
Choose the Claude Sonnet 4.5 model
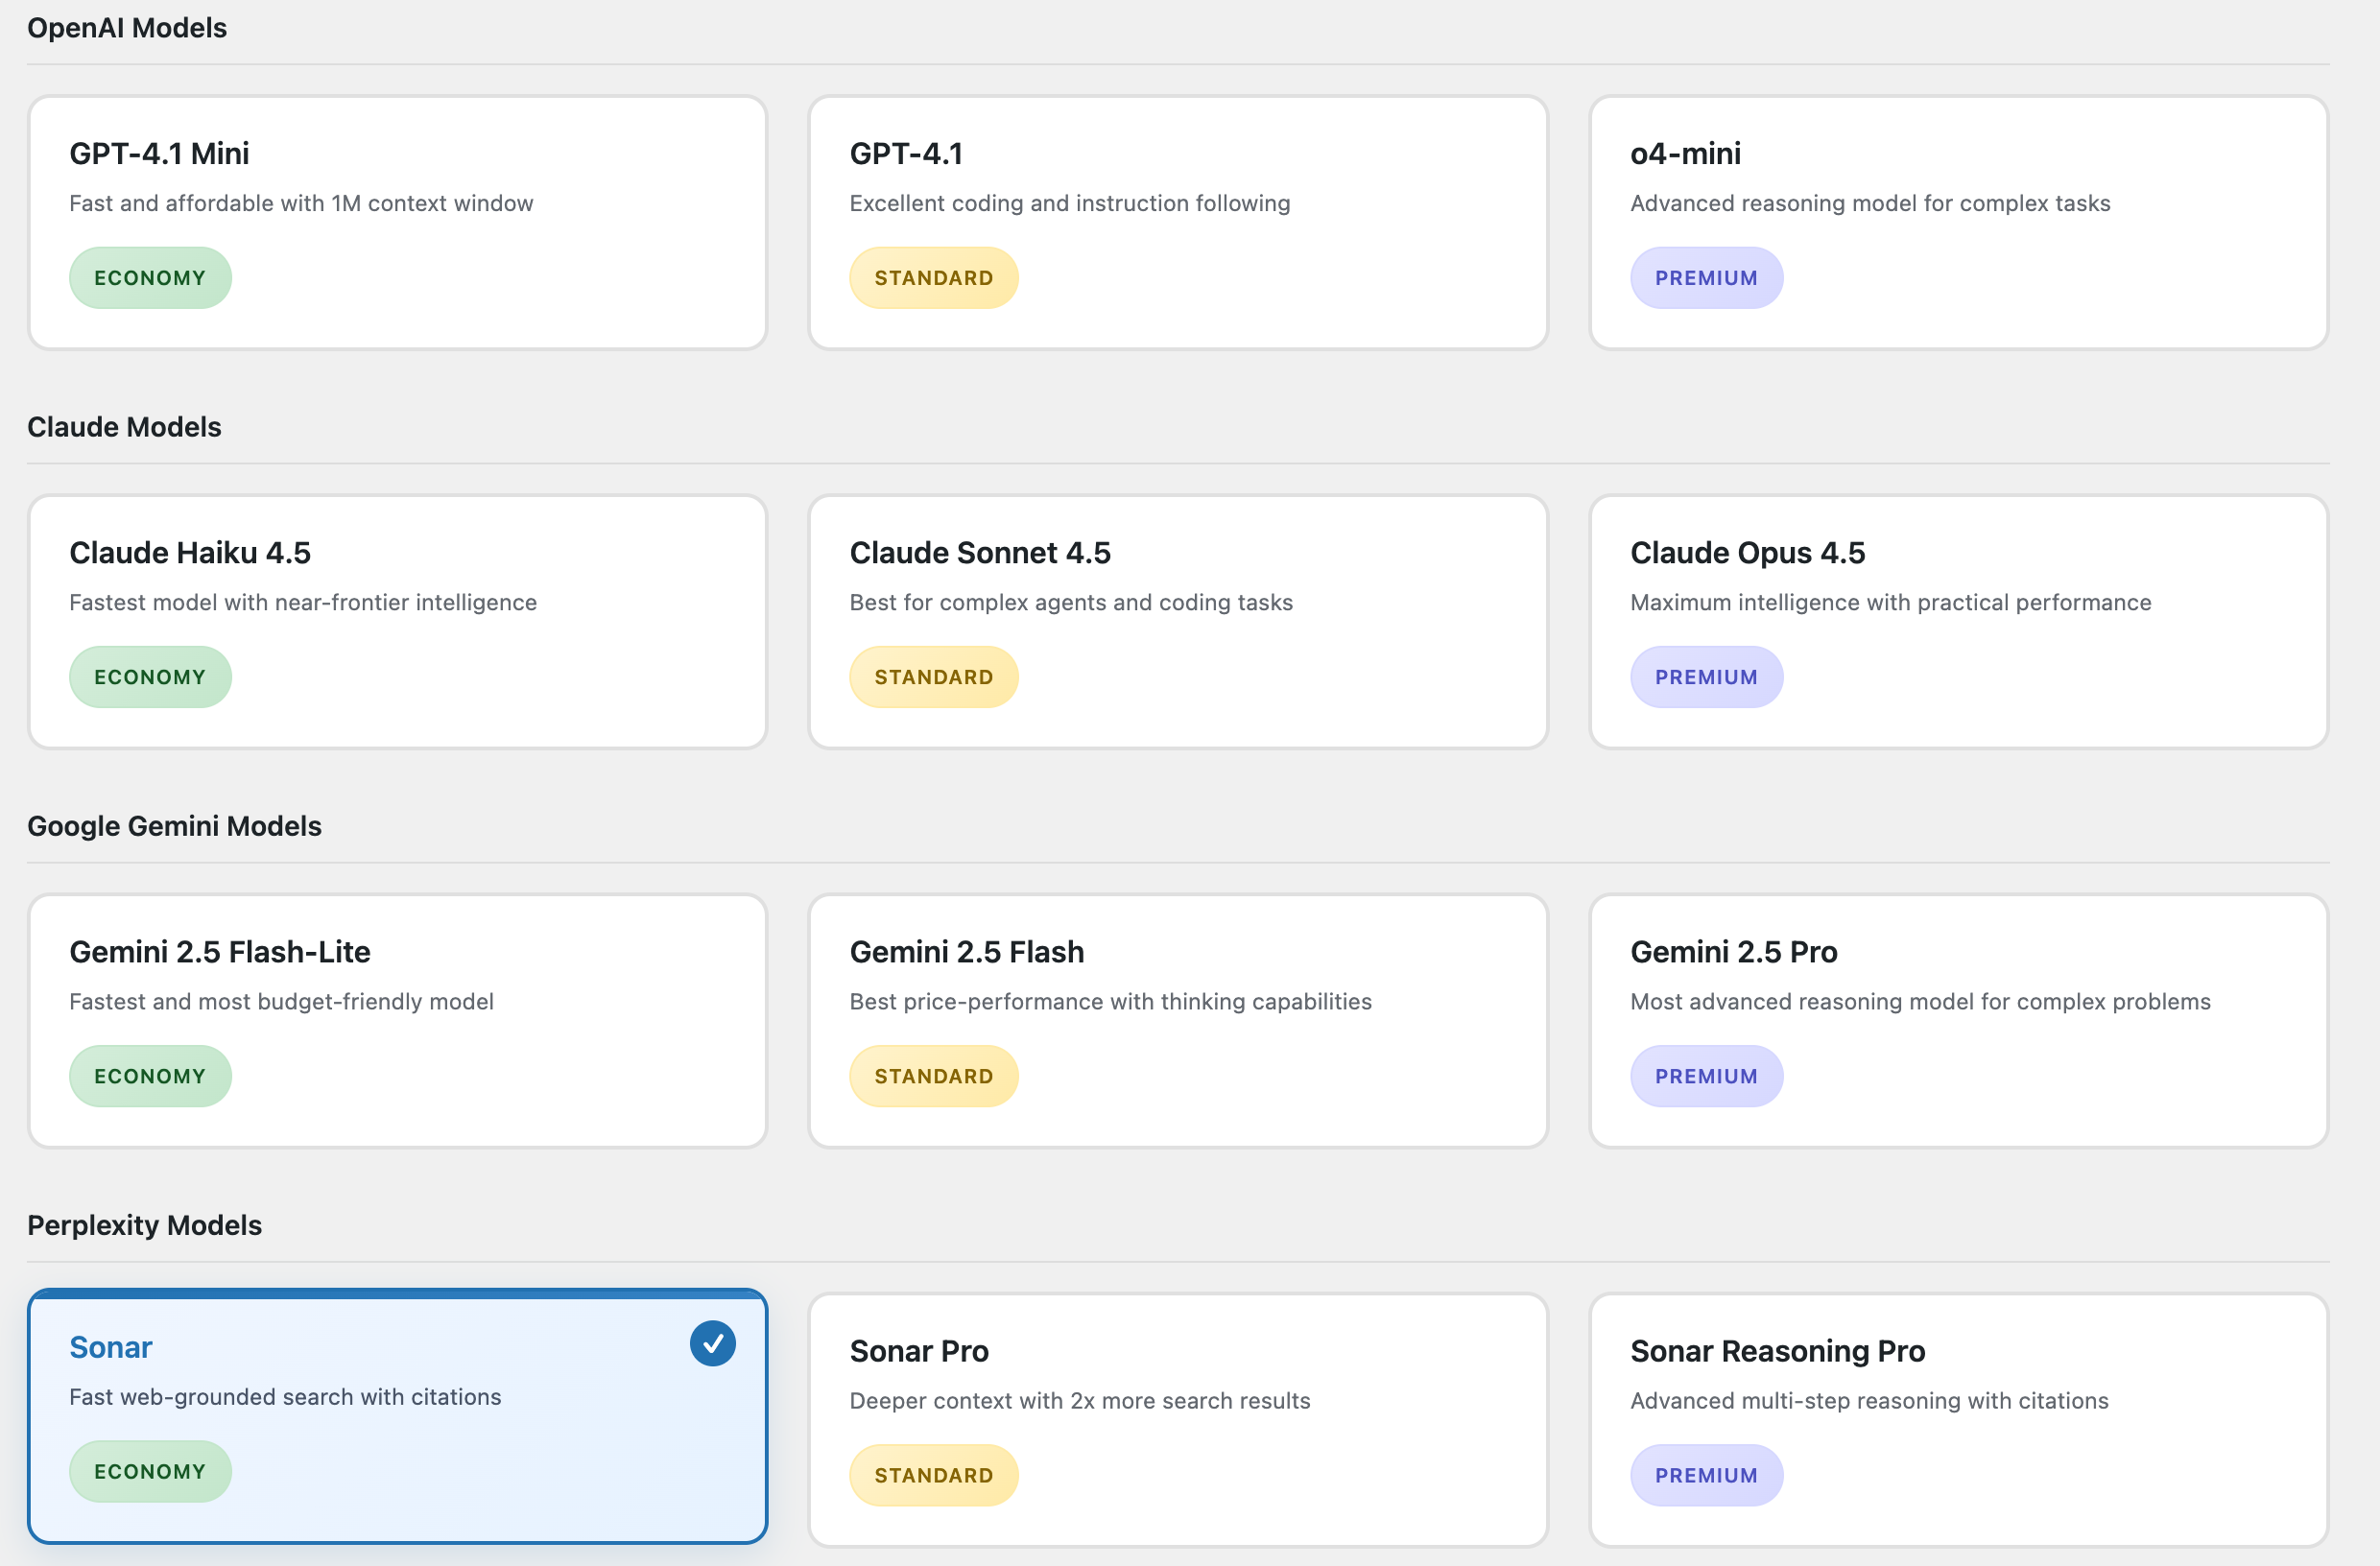pyautogui.click(x=1177, y=621)
